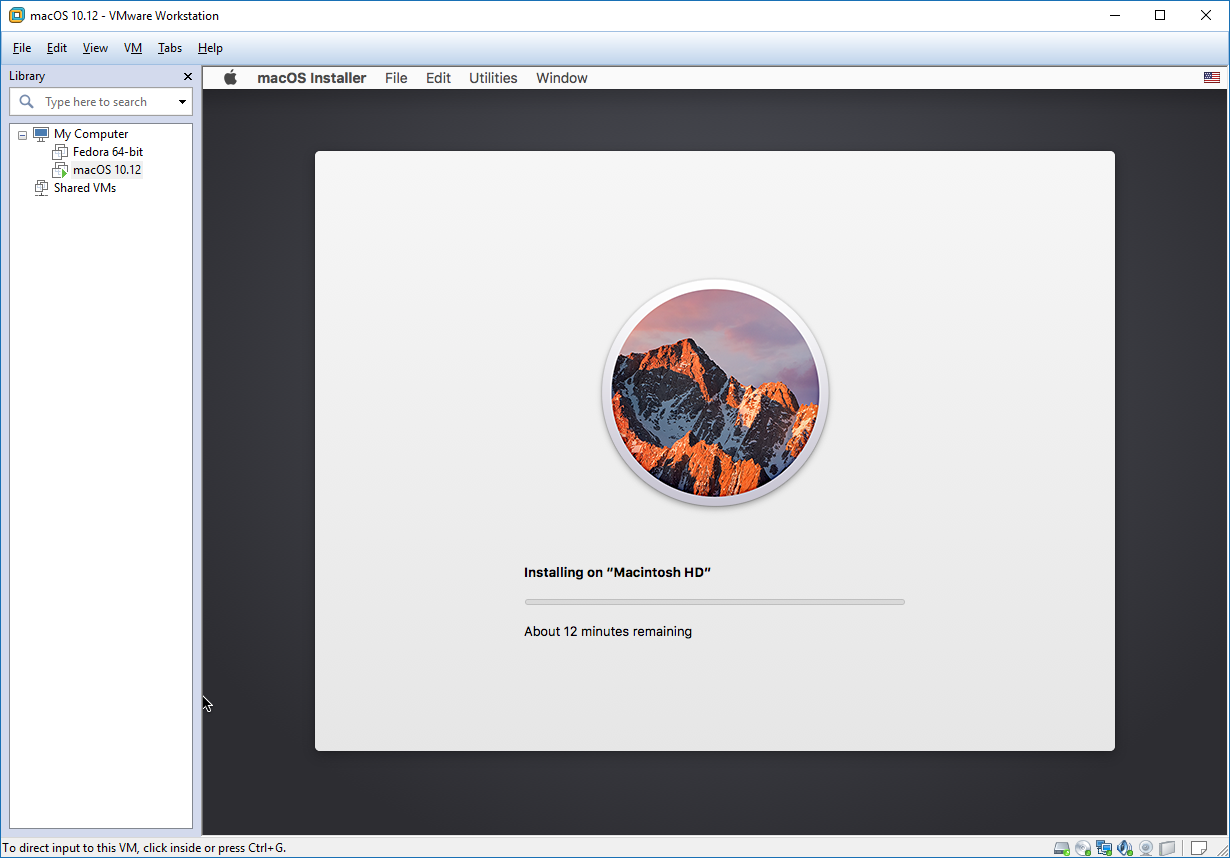The width and height of the screenshot is (1230, 858).
Task: Open the VMware Help menu
Action: [210, 48]
